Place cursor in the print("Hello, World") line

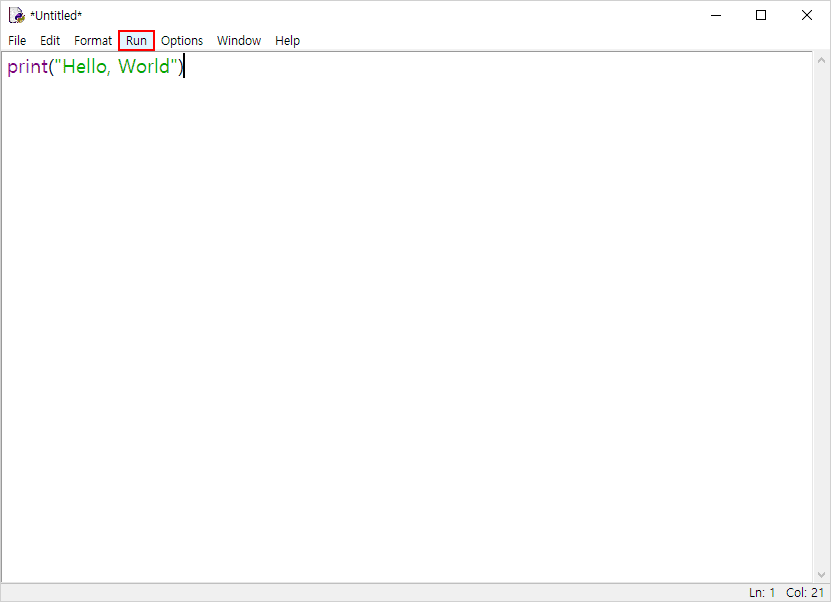[x=95, y=67]
